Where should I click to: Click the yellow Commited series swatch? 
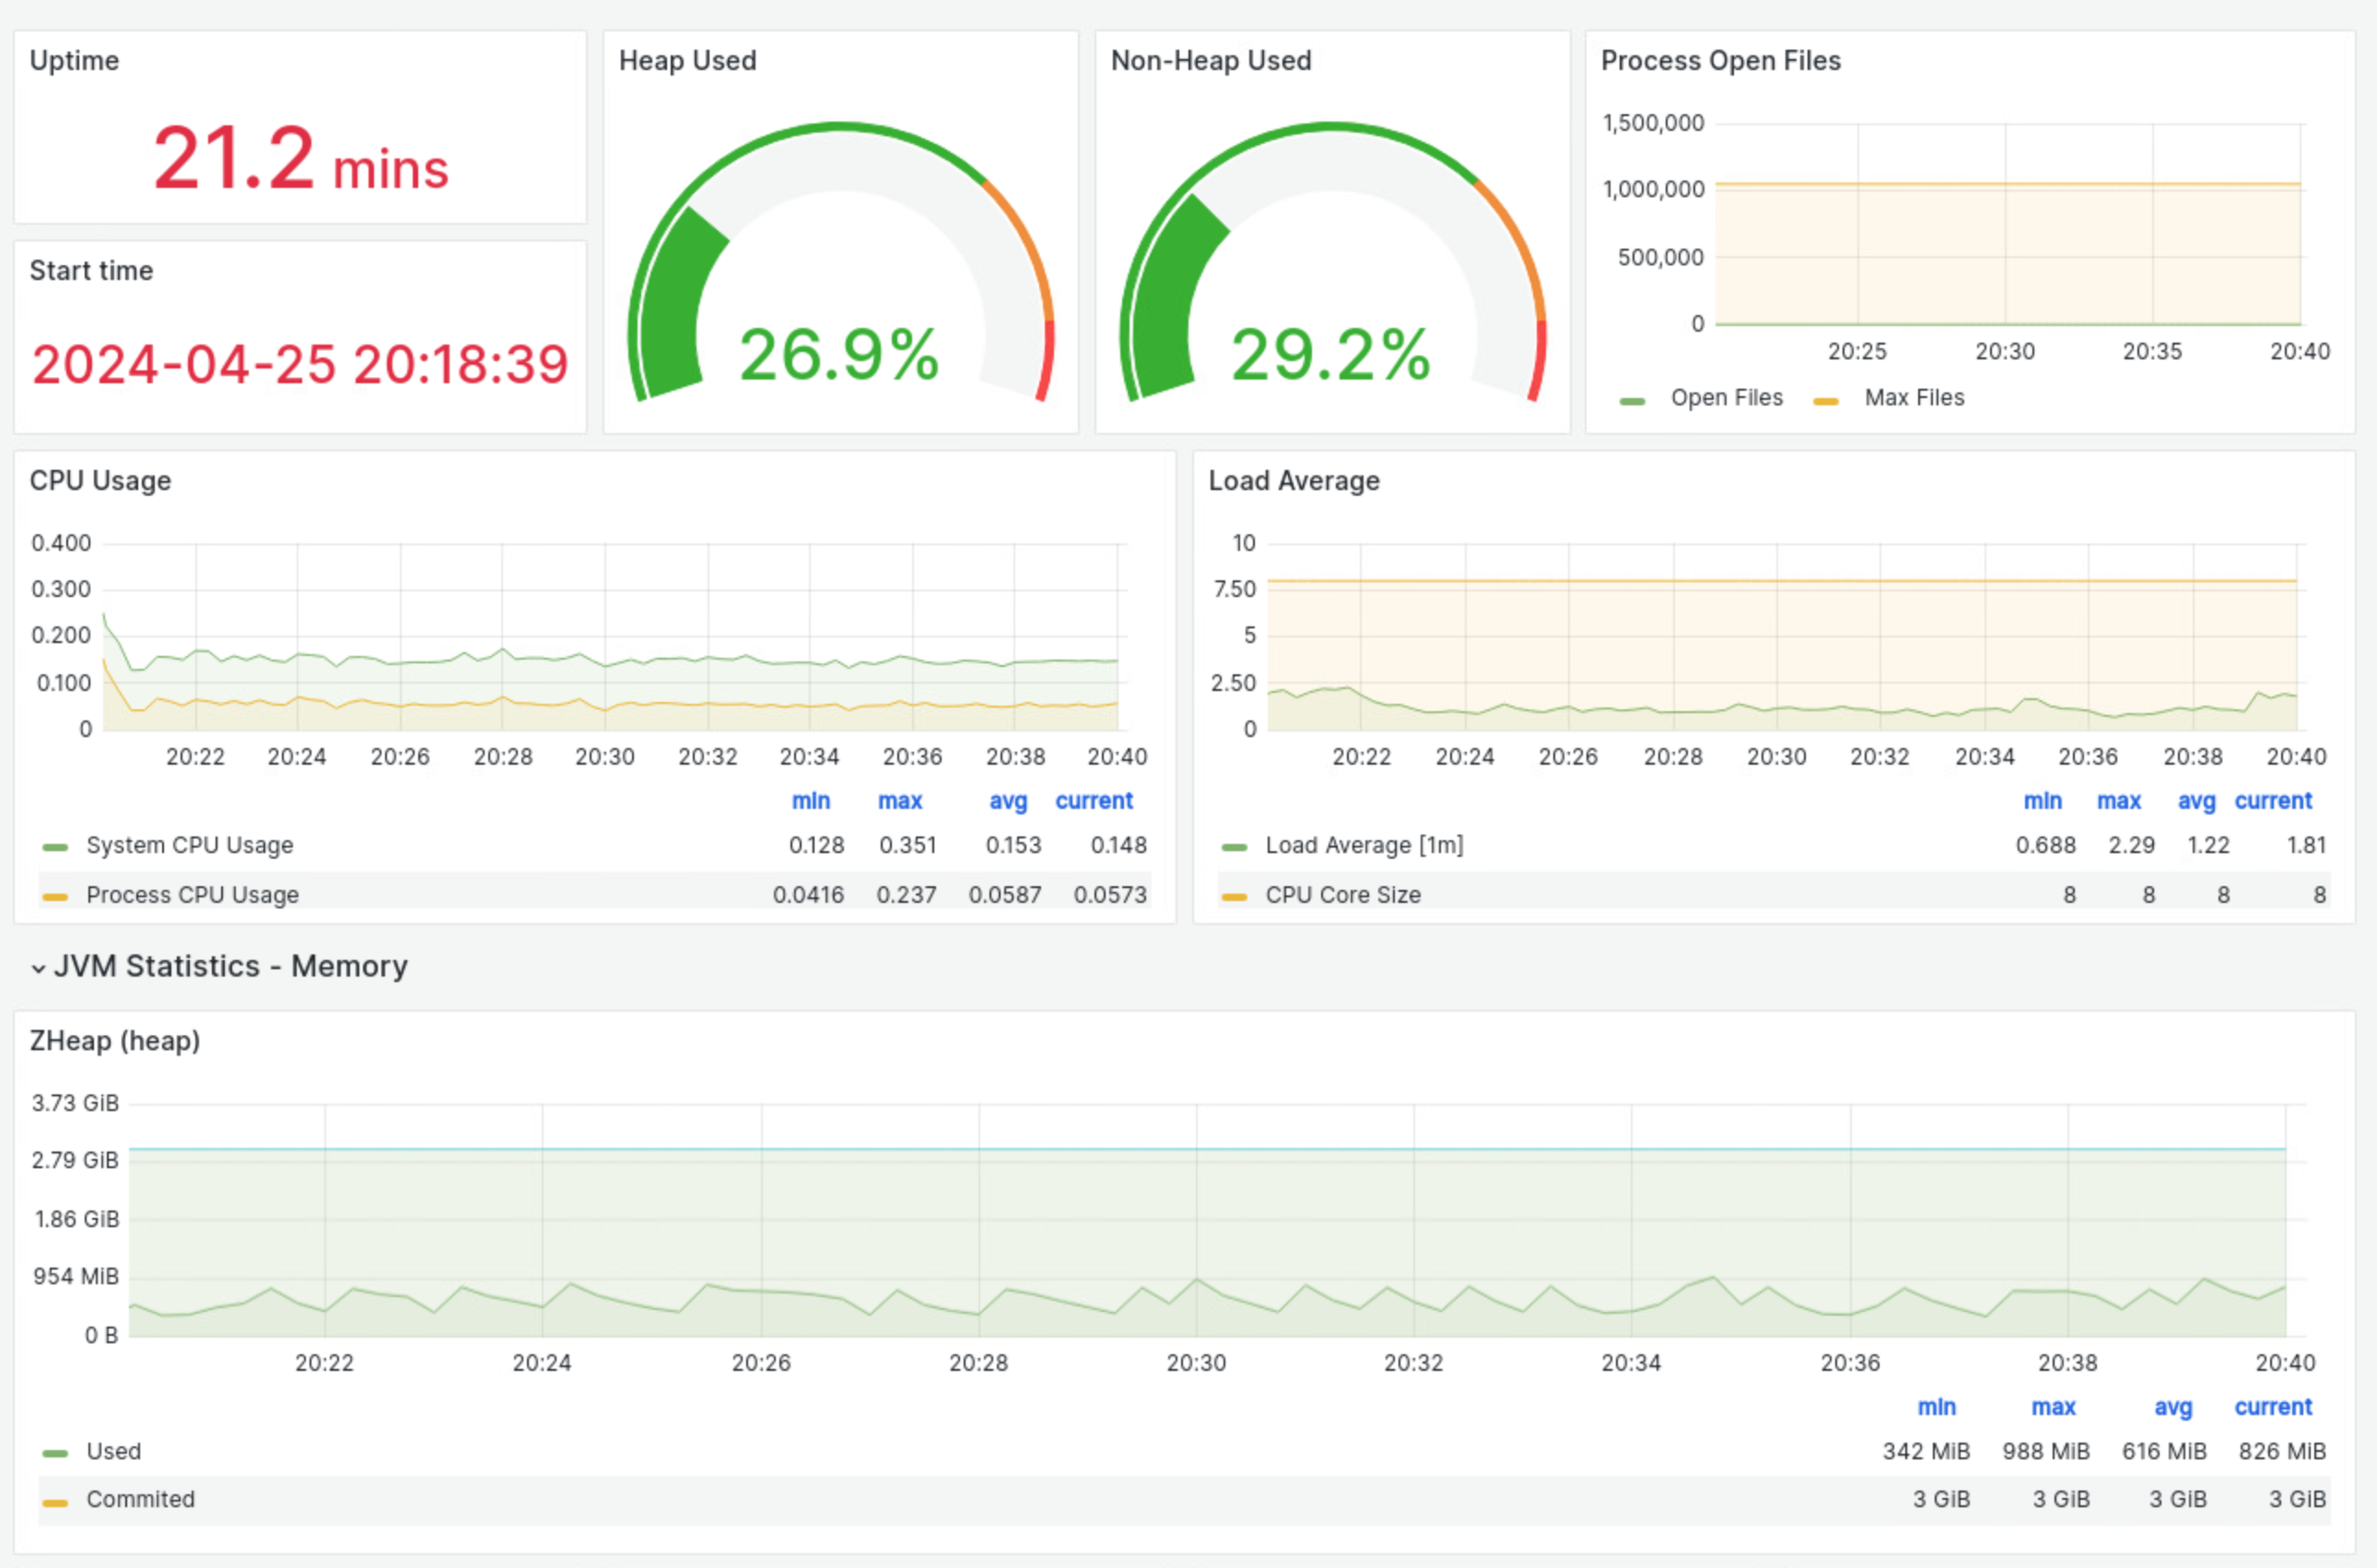[x=55, y=1502]
